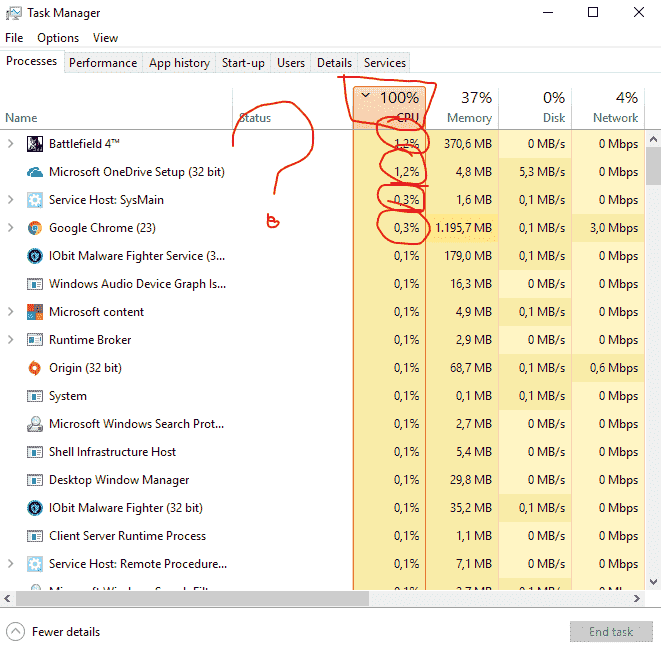Click the Battlefield 4 process icon
The height and width of the screenshot is (654, 661).
[x=35, y=144]
